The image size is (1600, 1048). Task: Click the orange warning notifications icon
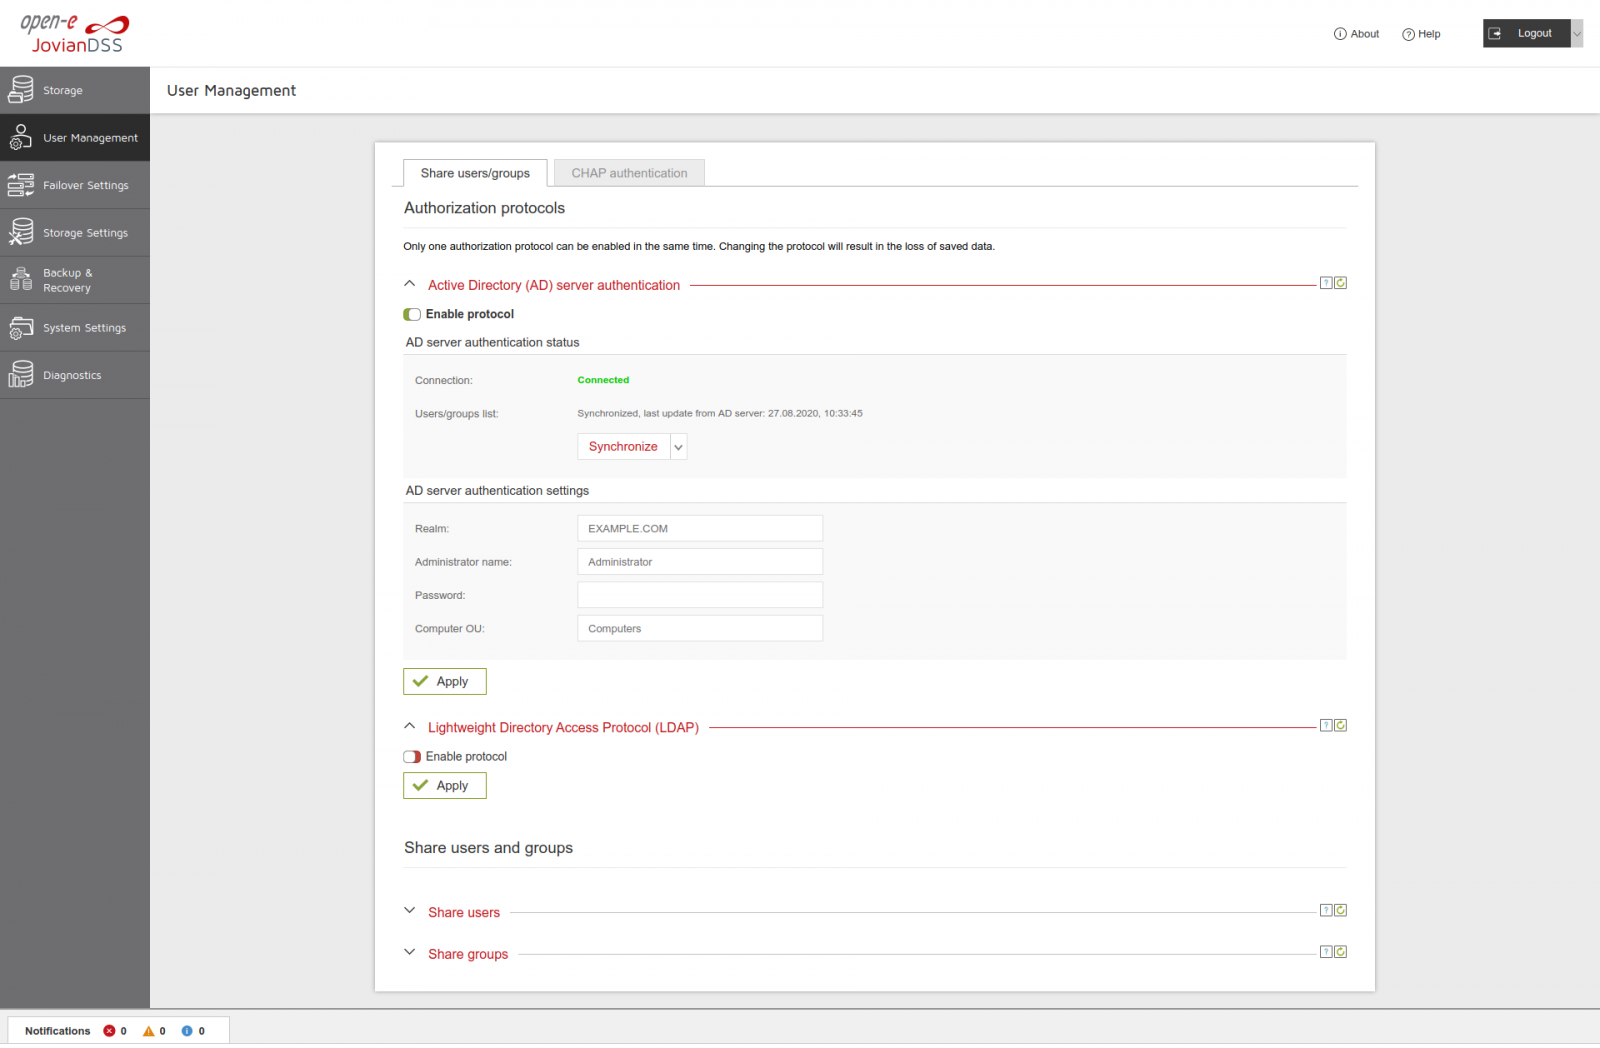coord(148,1031)
